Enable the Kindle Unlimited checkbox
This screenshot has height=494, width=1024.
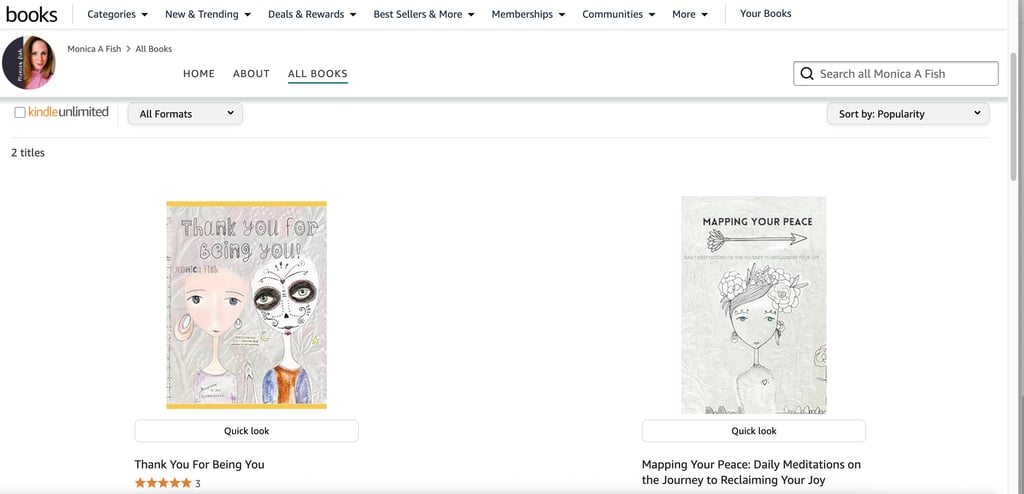click(x=20, y=112)
